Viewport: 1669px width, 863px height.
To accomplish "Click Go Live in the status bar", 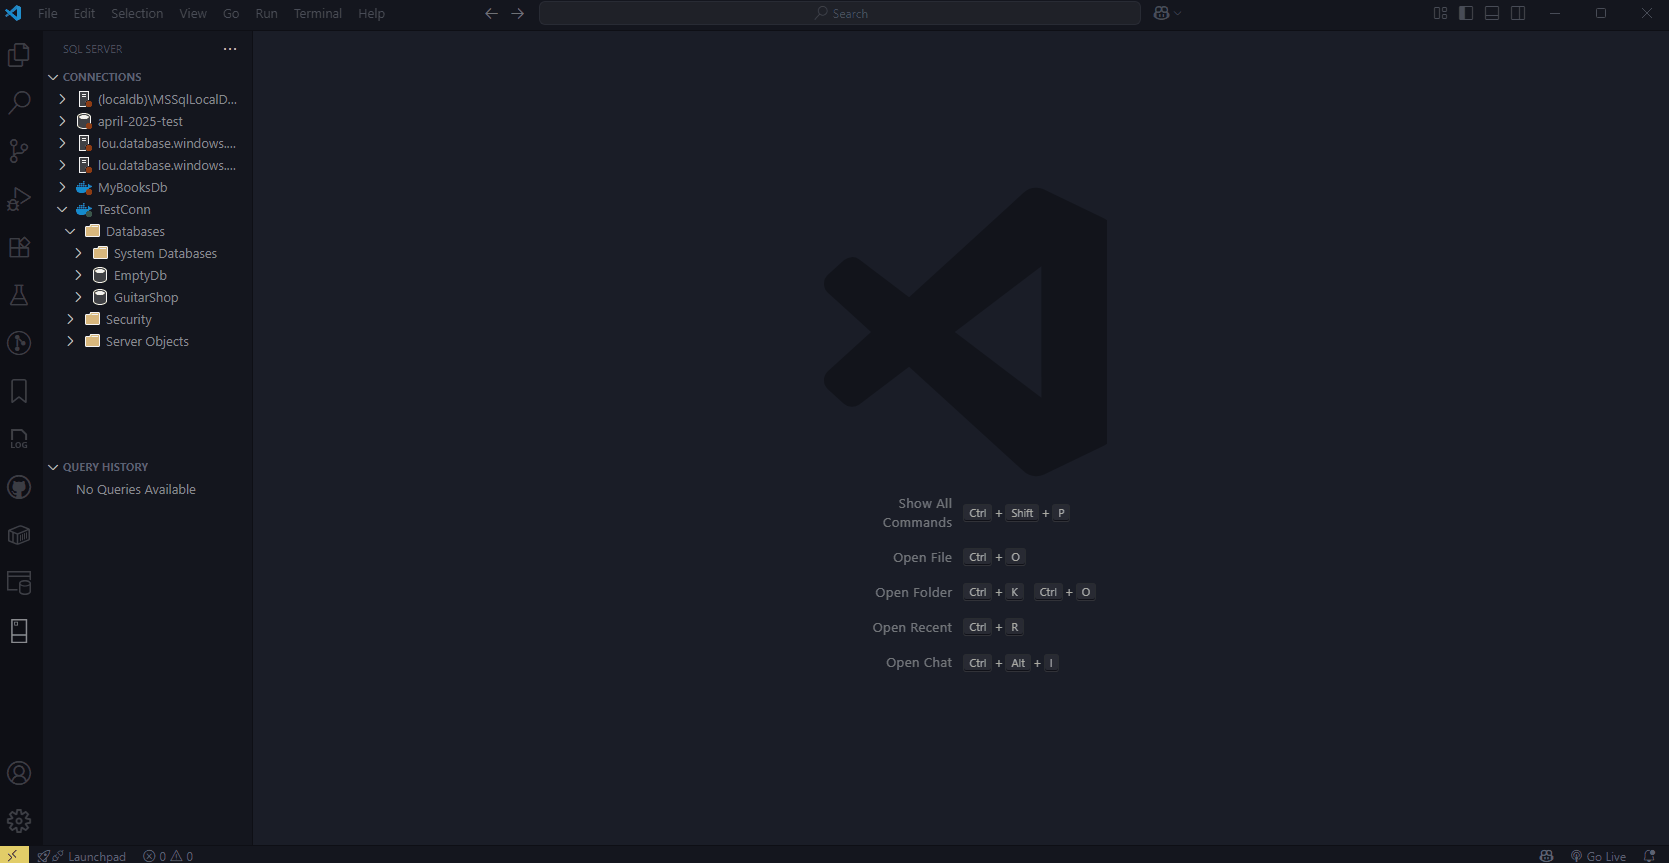I will [x=1598, y=856].
